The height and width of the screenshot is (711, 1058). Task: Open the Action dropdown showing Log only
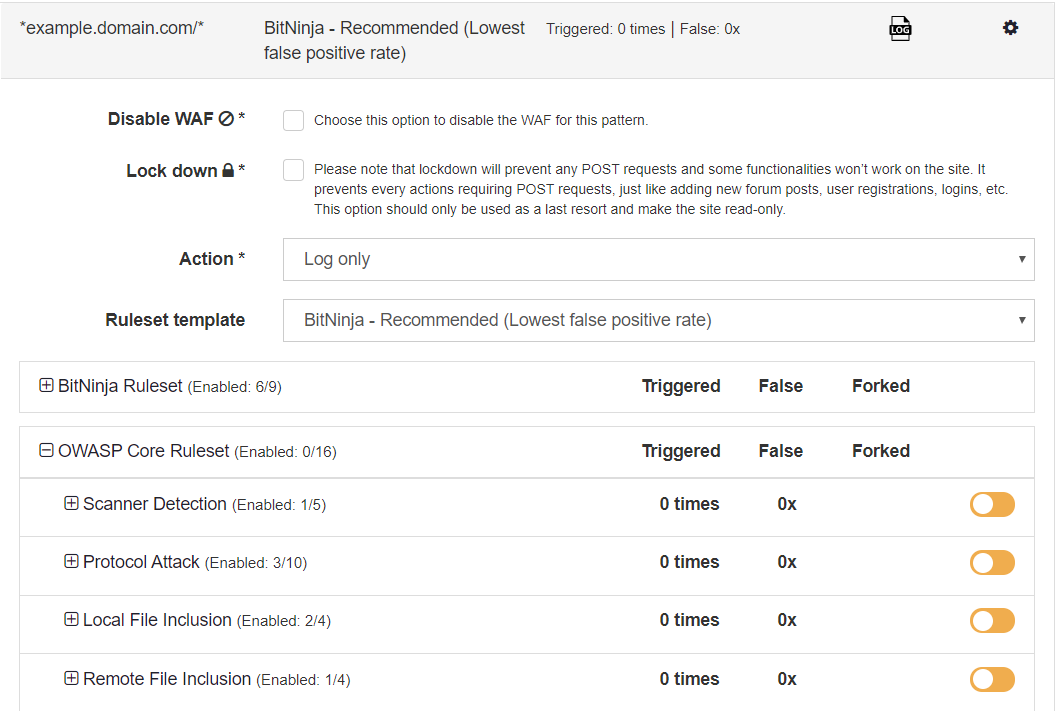[x=659, y=259]
